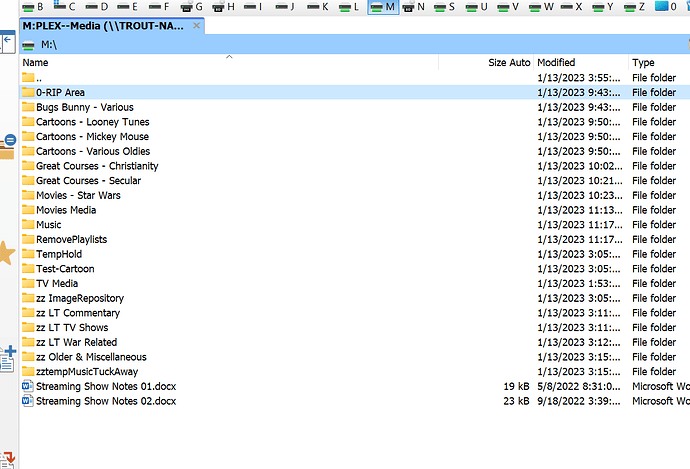690x469 pixels.
Task: Switch to network drive S
Action: [x=444, y=7]
